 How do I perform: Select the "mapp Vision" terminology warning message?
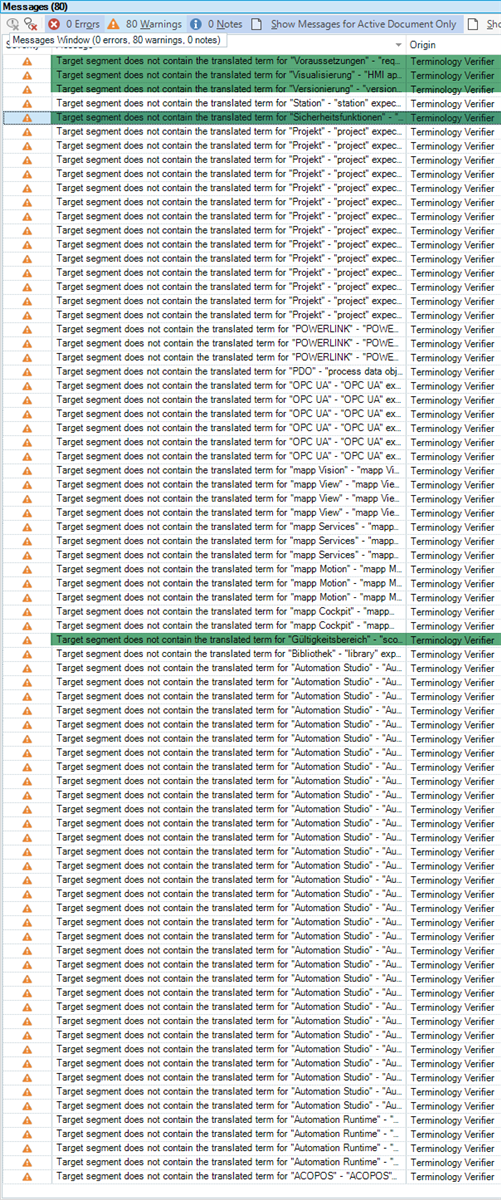(230, 470)
